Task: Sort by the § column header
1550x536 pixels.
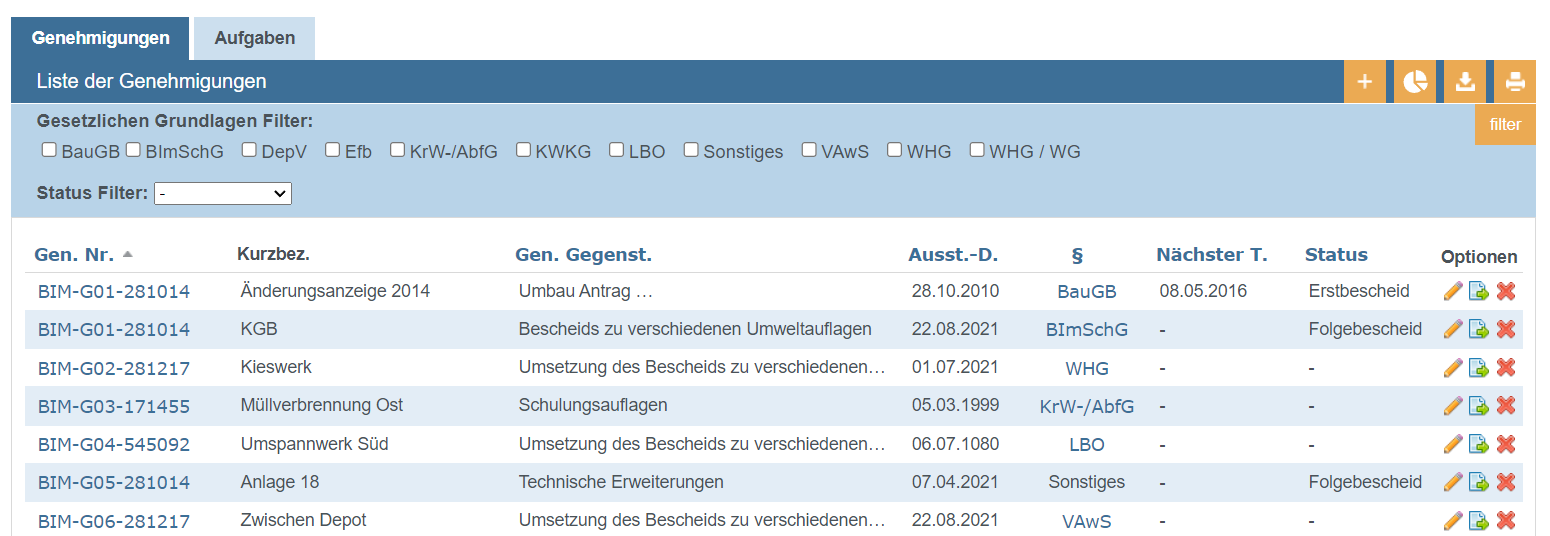Action: (1077, 255)
